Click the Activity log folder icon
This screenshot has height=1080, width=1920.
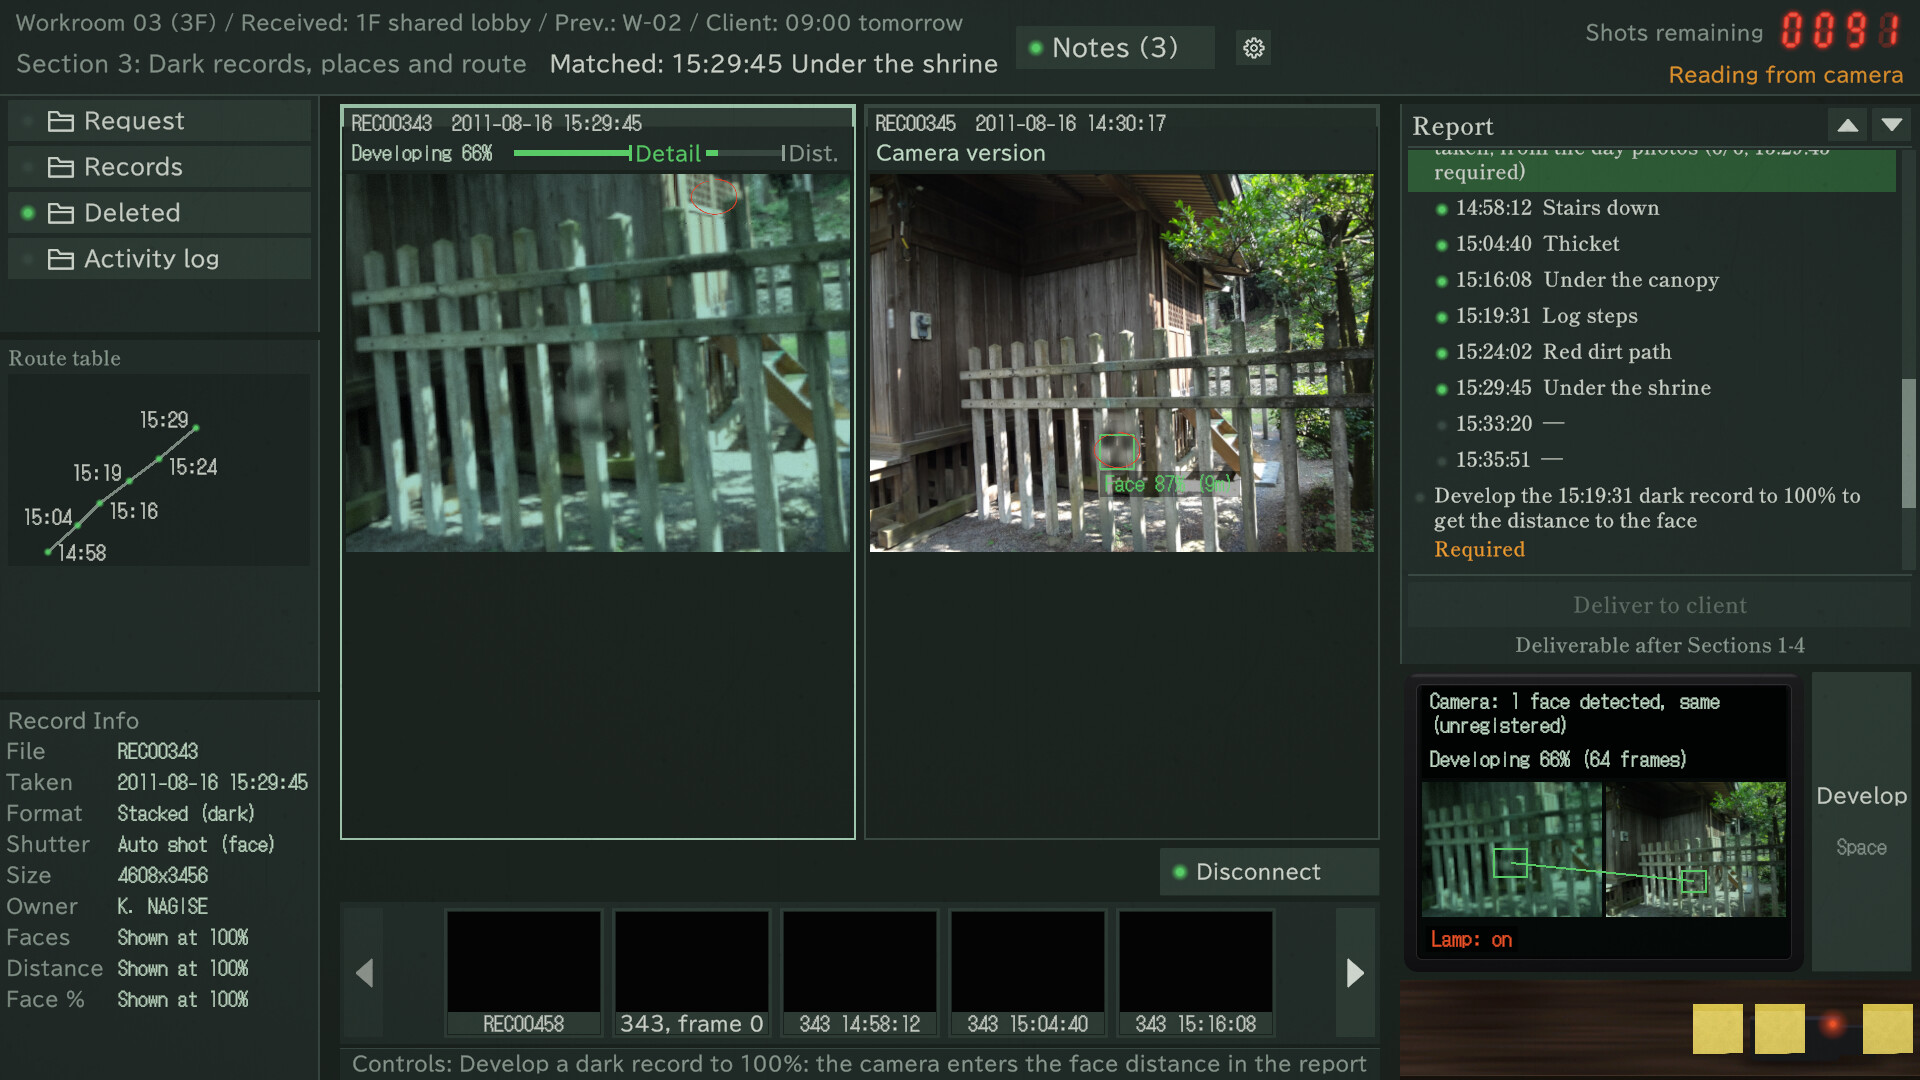(61, 259)
